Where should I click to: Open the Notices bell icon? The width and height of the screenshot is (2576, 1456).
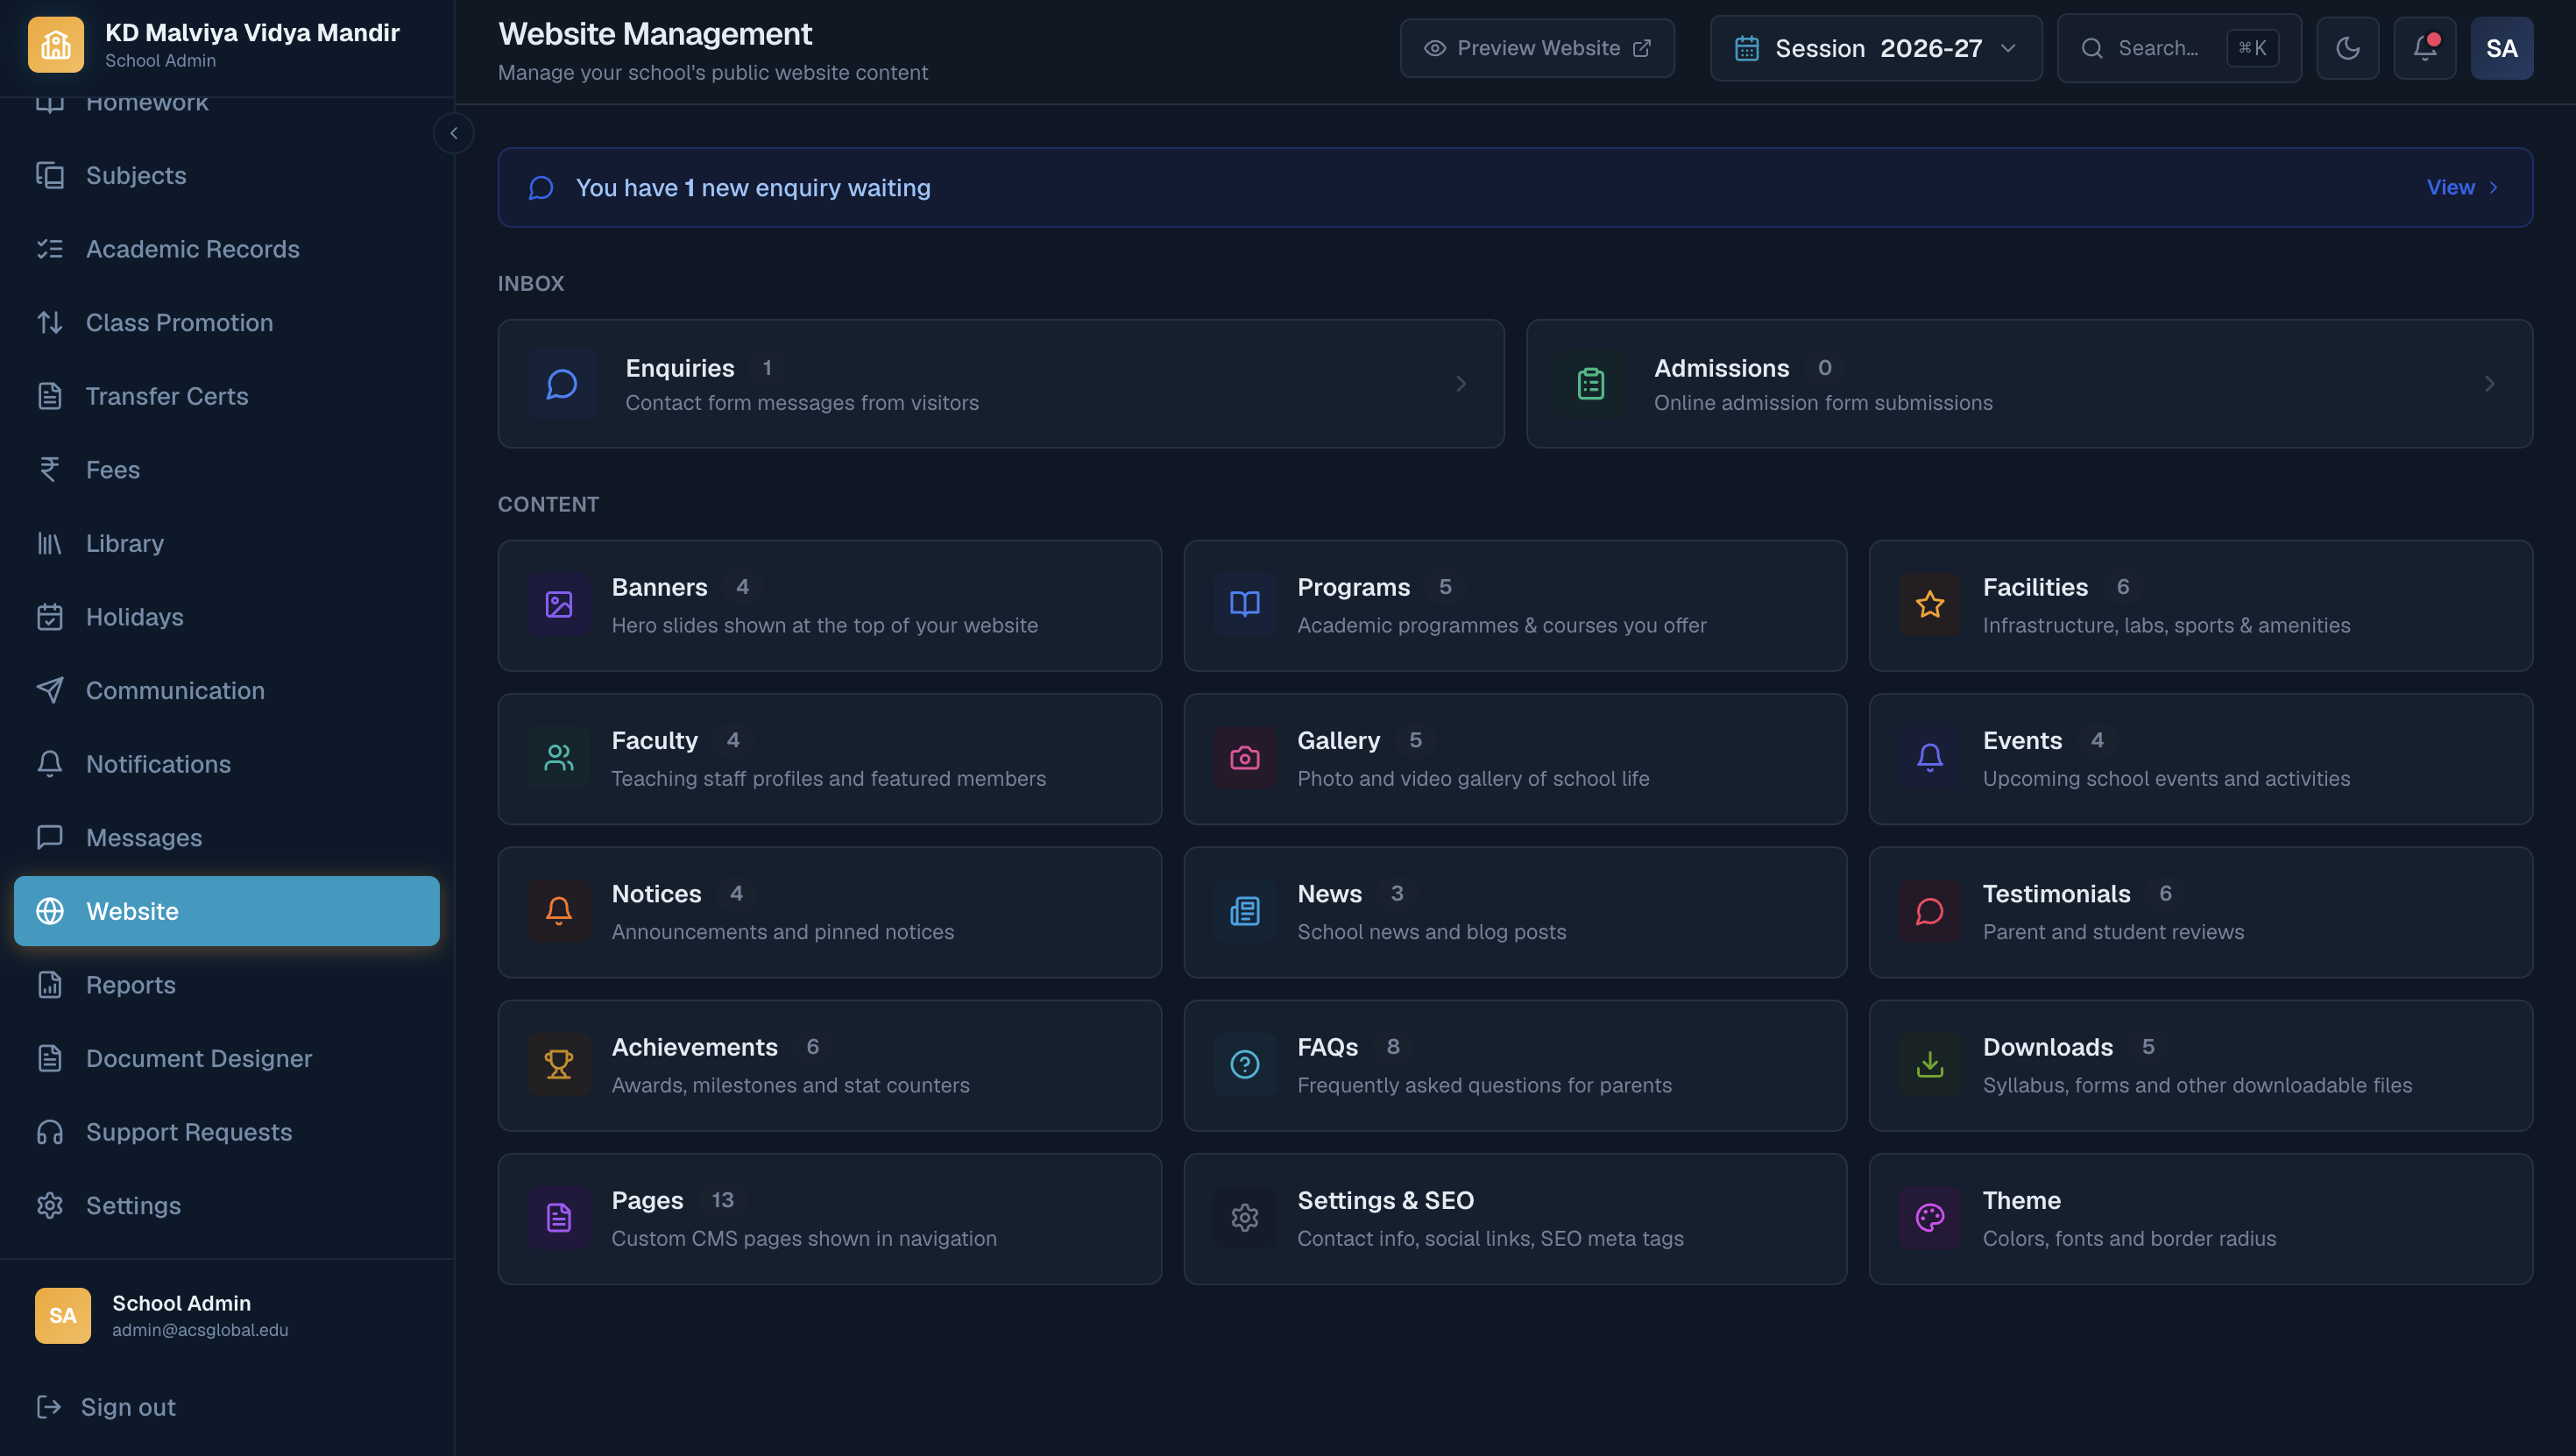[x=559, y=911]
